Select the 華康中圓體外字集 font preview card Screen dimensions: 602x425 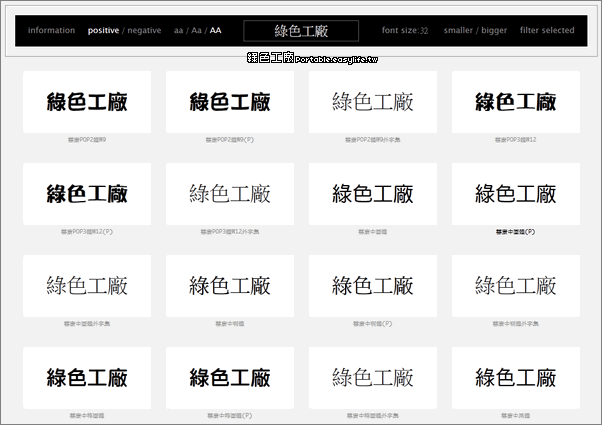pos(87,286)
